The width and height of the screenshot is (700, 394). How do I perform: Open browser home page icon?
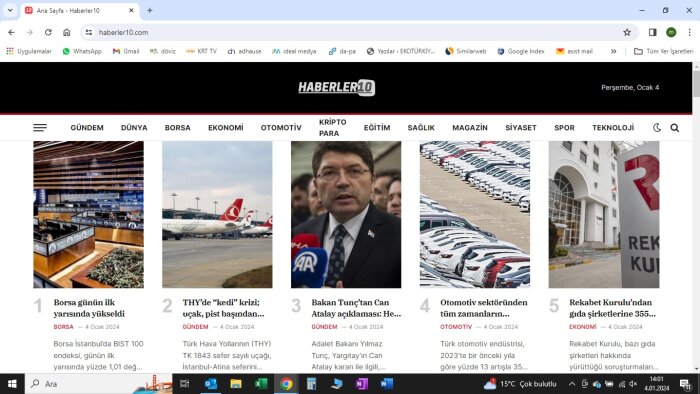click(67, 32)
